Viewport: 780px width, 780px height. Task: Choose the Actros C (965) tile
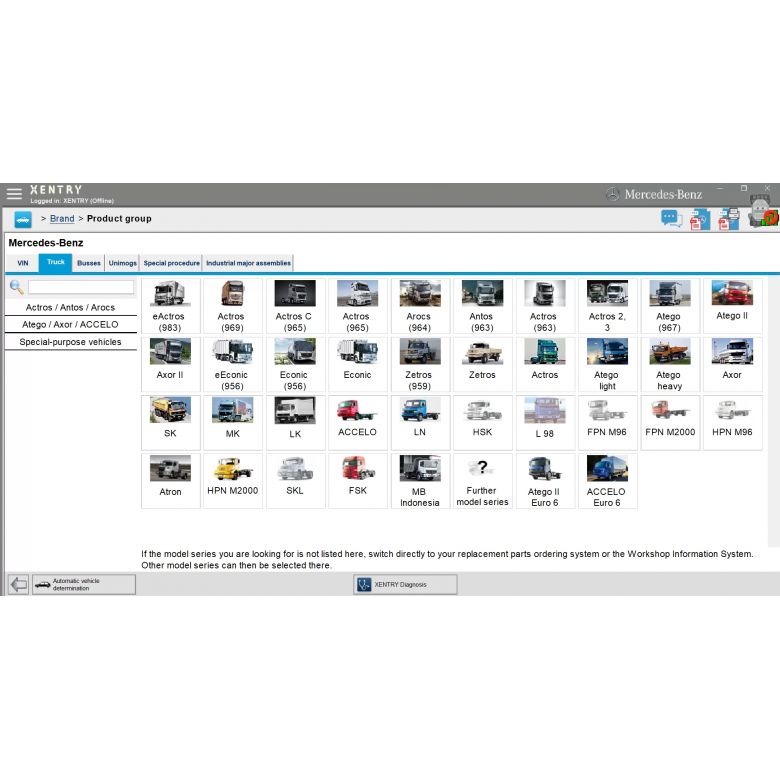pos(295,306)
